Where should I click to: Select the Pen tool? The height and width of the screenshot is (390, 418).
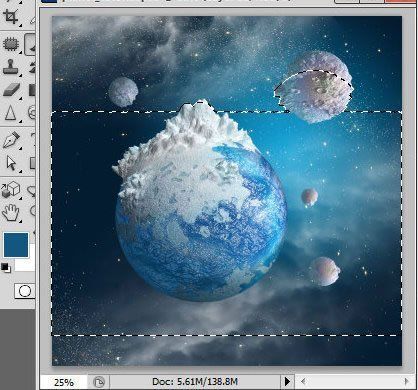click(x=11, y=140)
